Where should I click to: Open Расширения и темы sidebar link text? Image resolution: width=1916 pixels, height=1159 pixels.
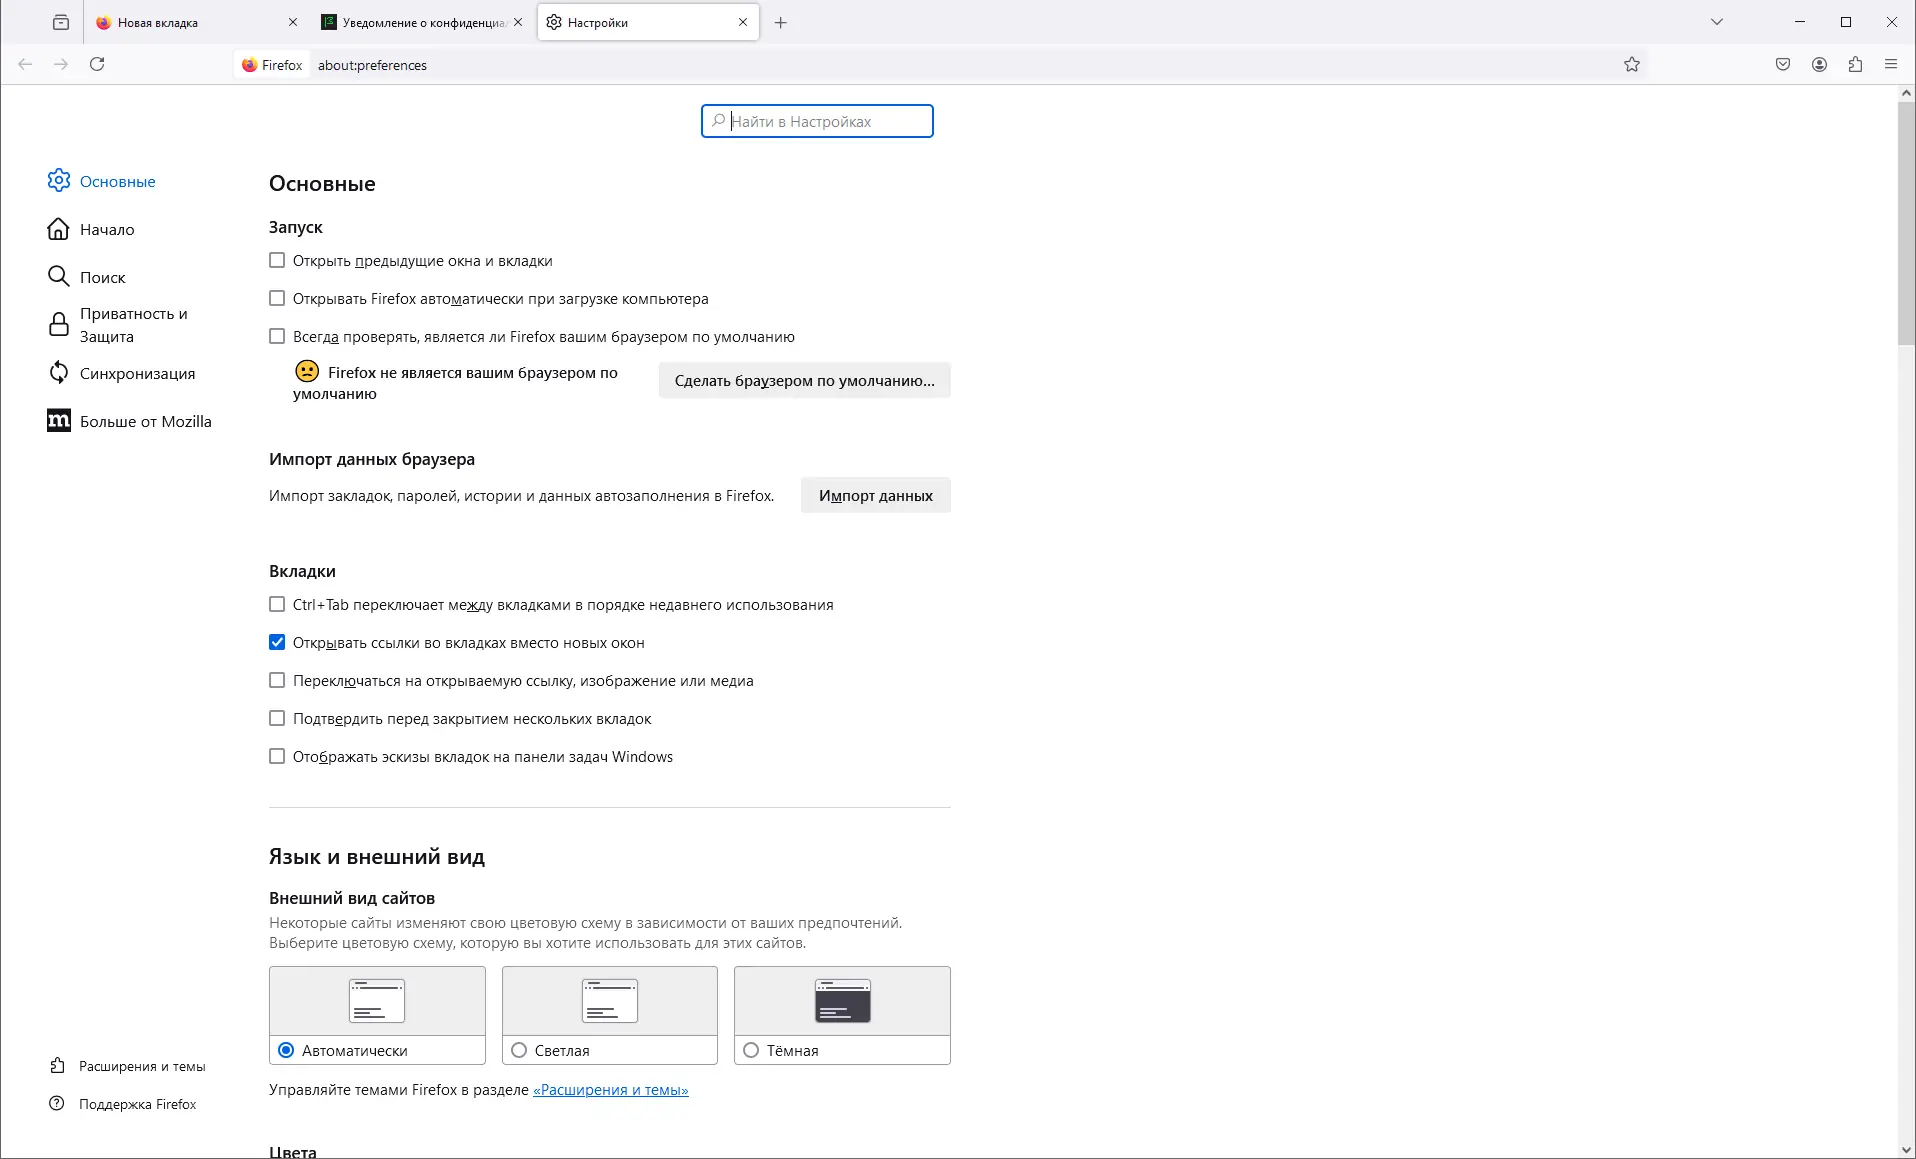[142, 1066]
